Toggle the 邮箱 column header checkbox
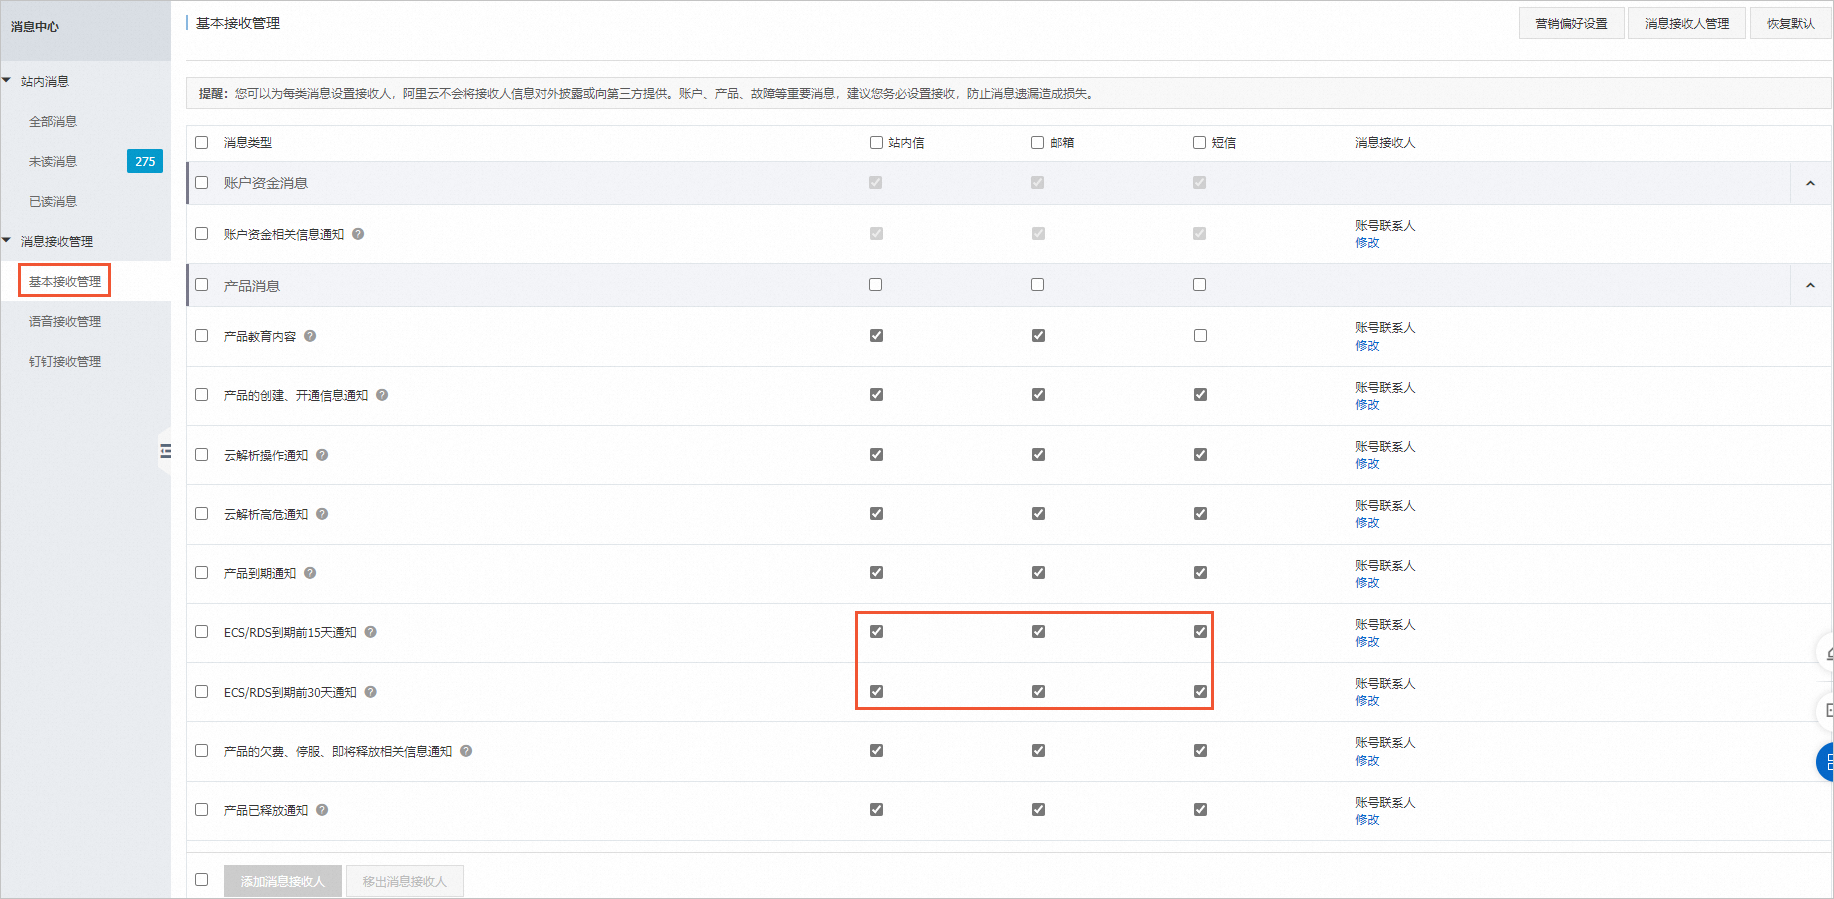 pyautogui.click(x=1038, y=143)
